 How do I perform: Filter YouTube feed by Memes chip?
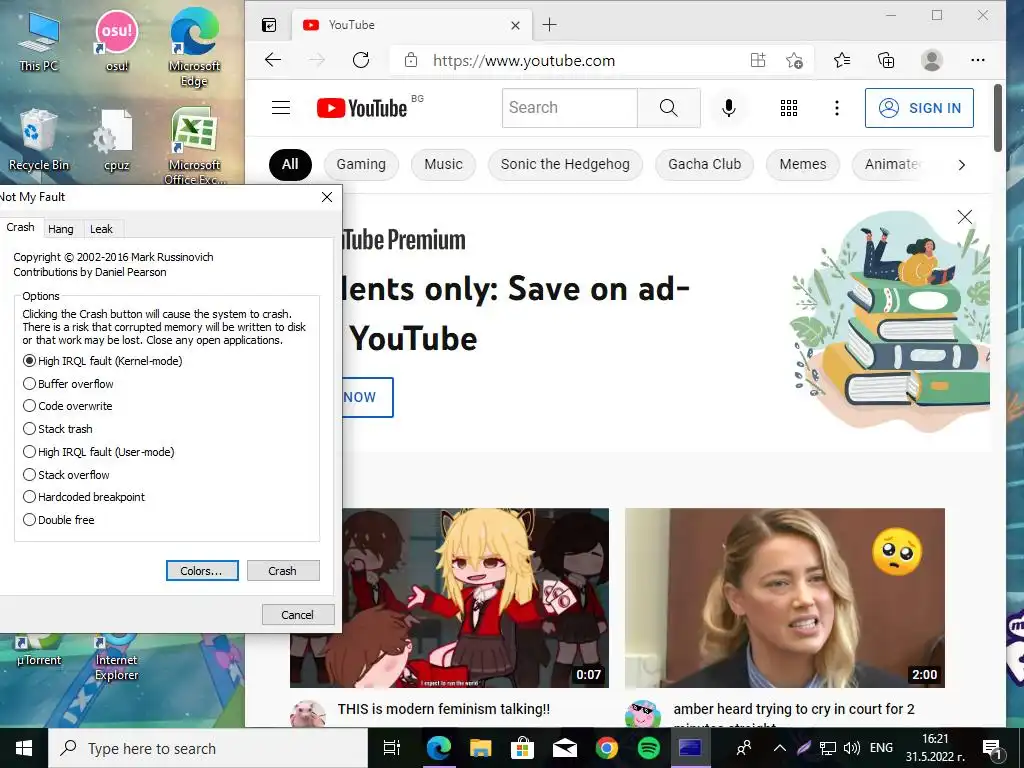click(803, 165)
